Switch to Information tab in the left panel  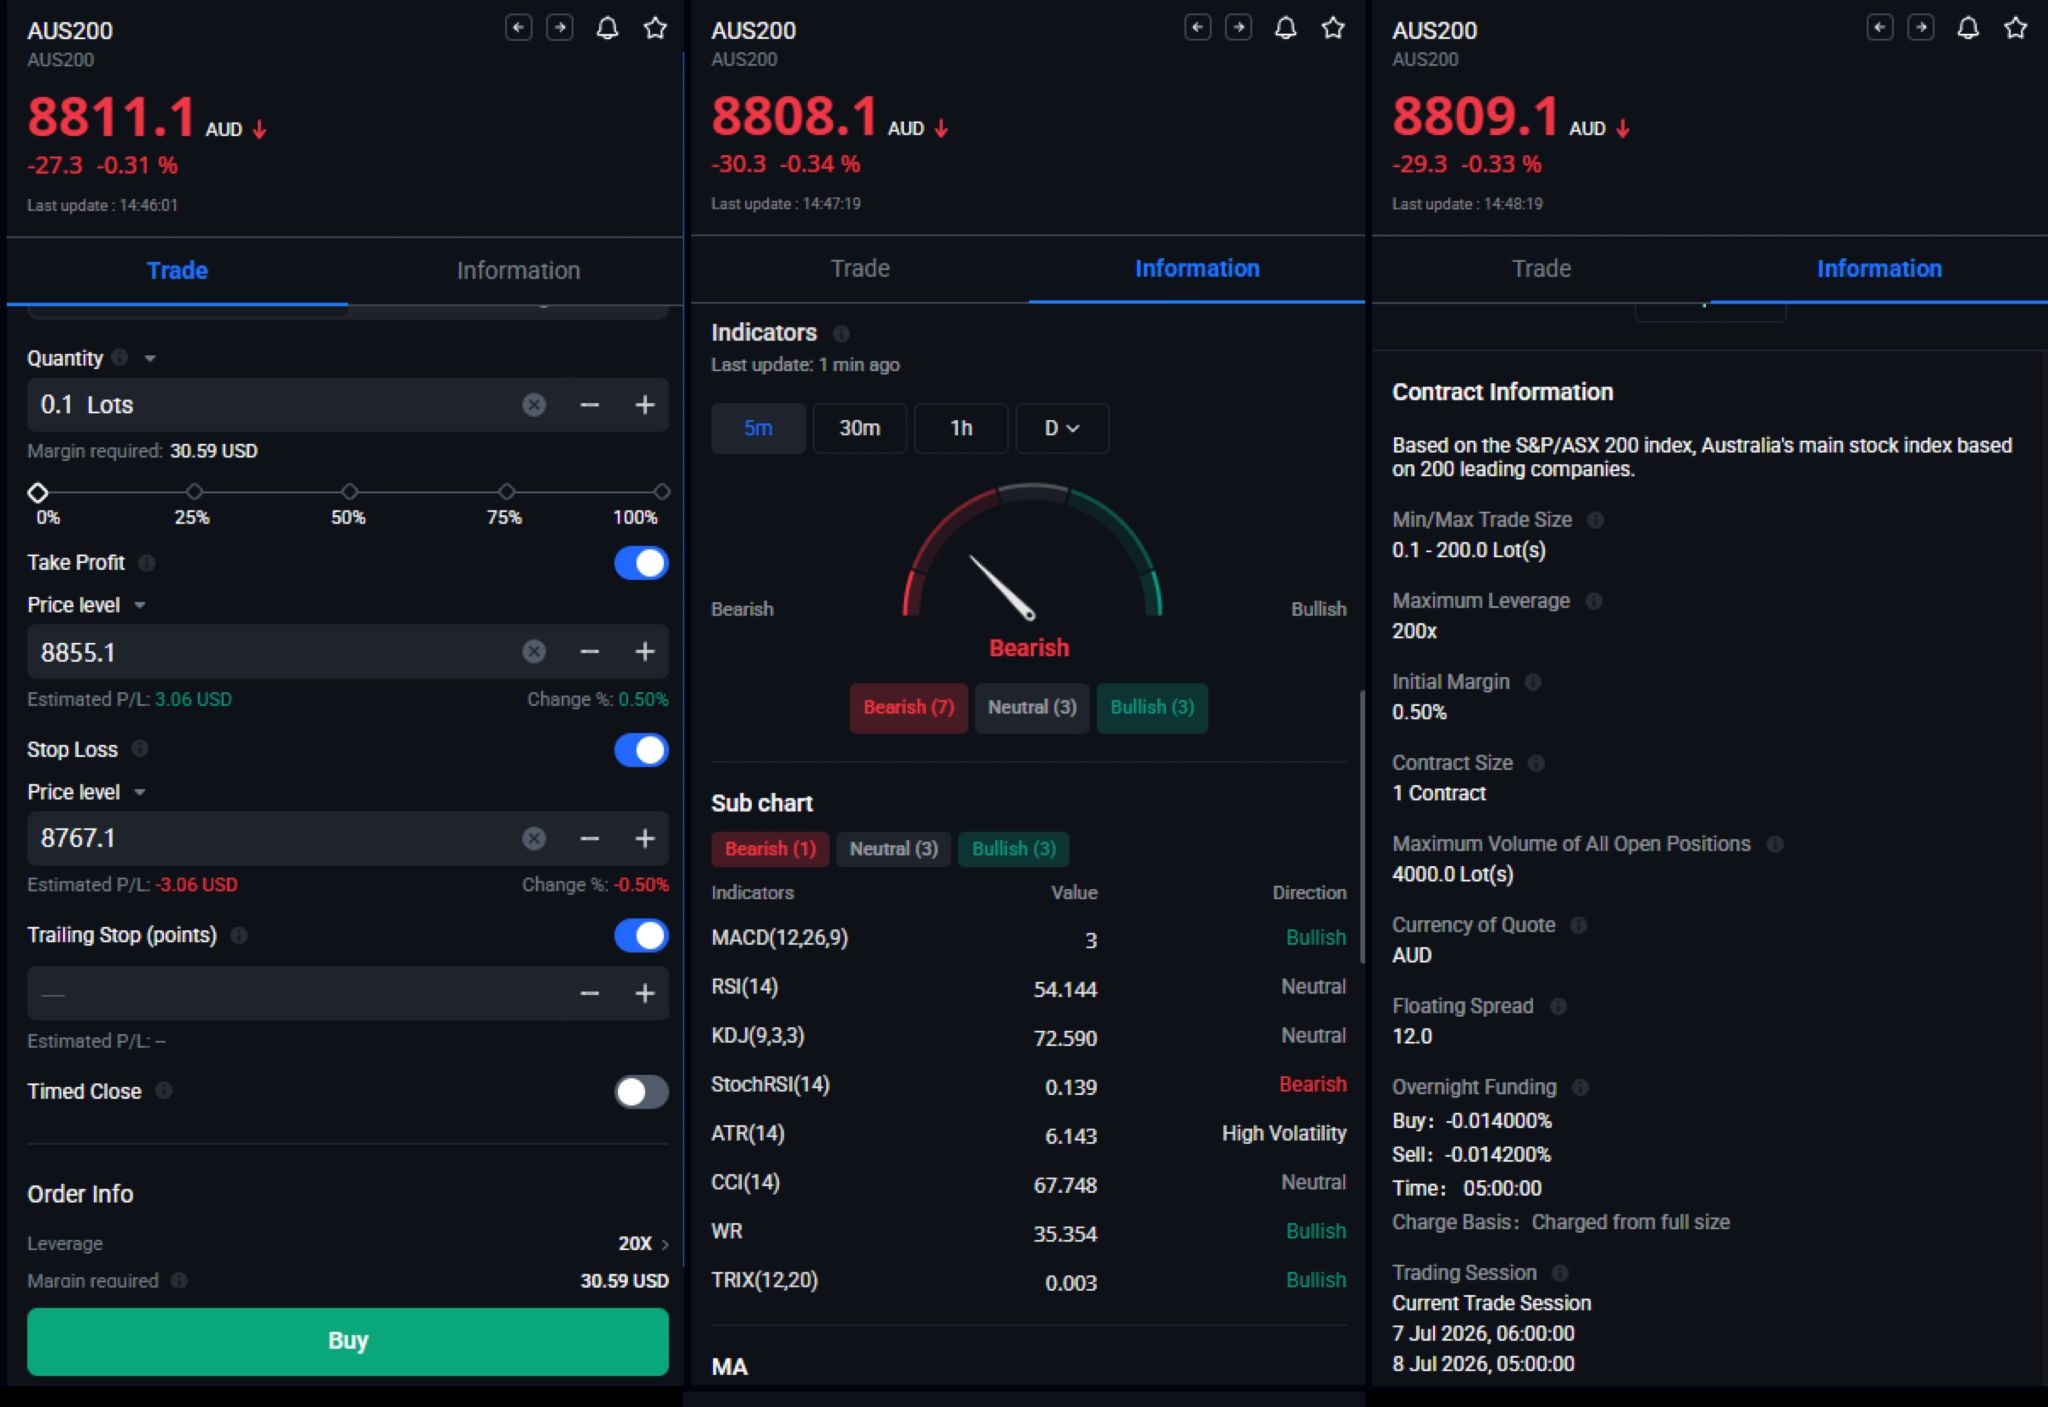click(x=518, y=270)
